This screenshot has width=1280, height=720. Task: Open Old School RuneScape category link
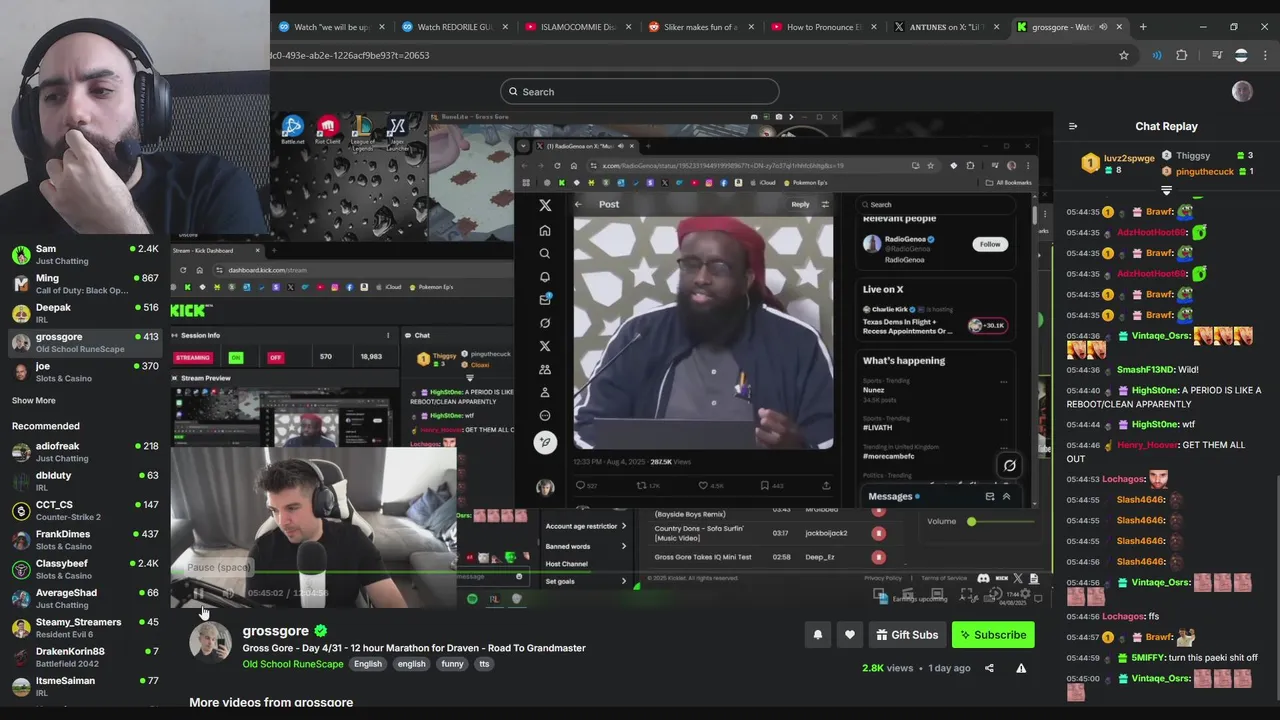[292, 664]
